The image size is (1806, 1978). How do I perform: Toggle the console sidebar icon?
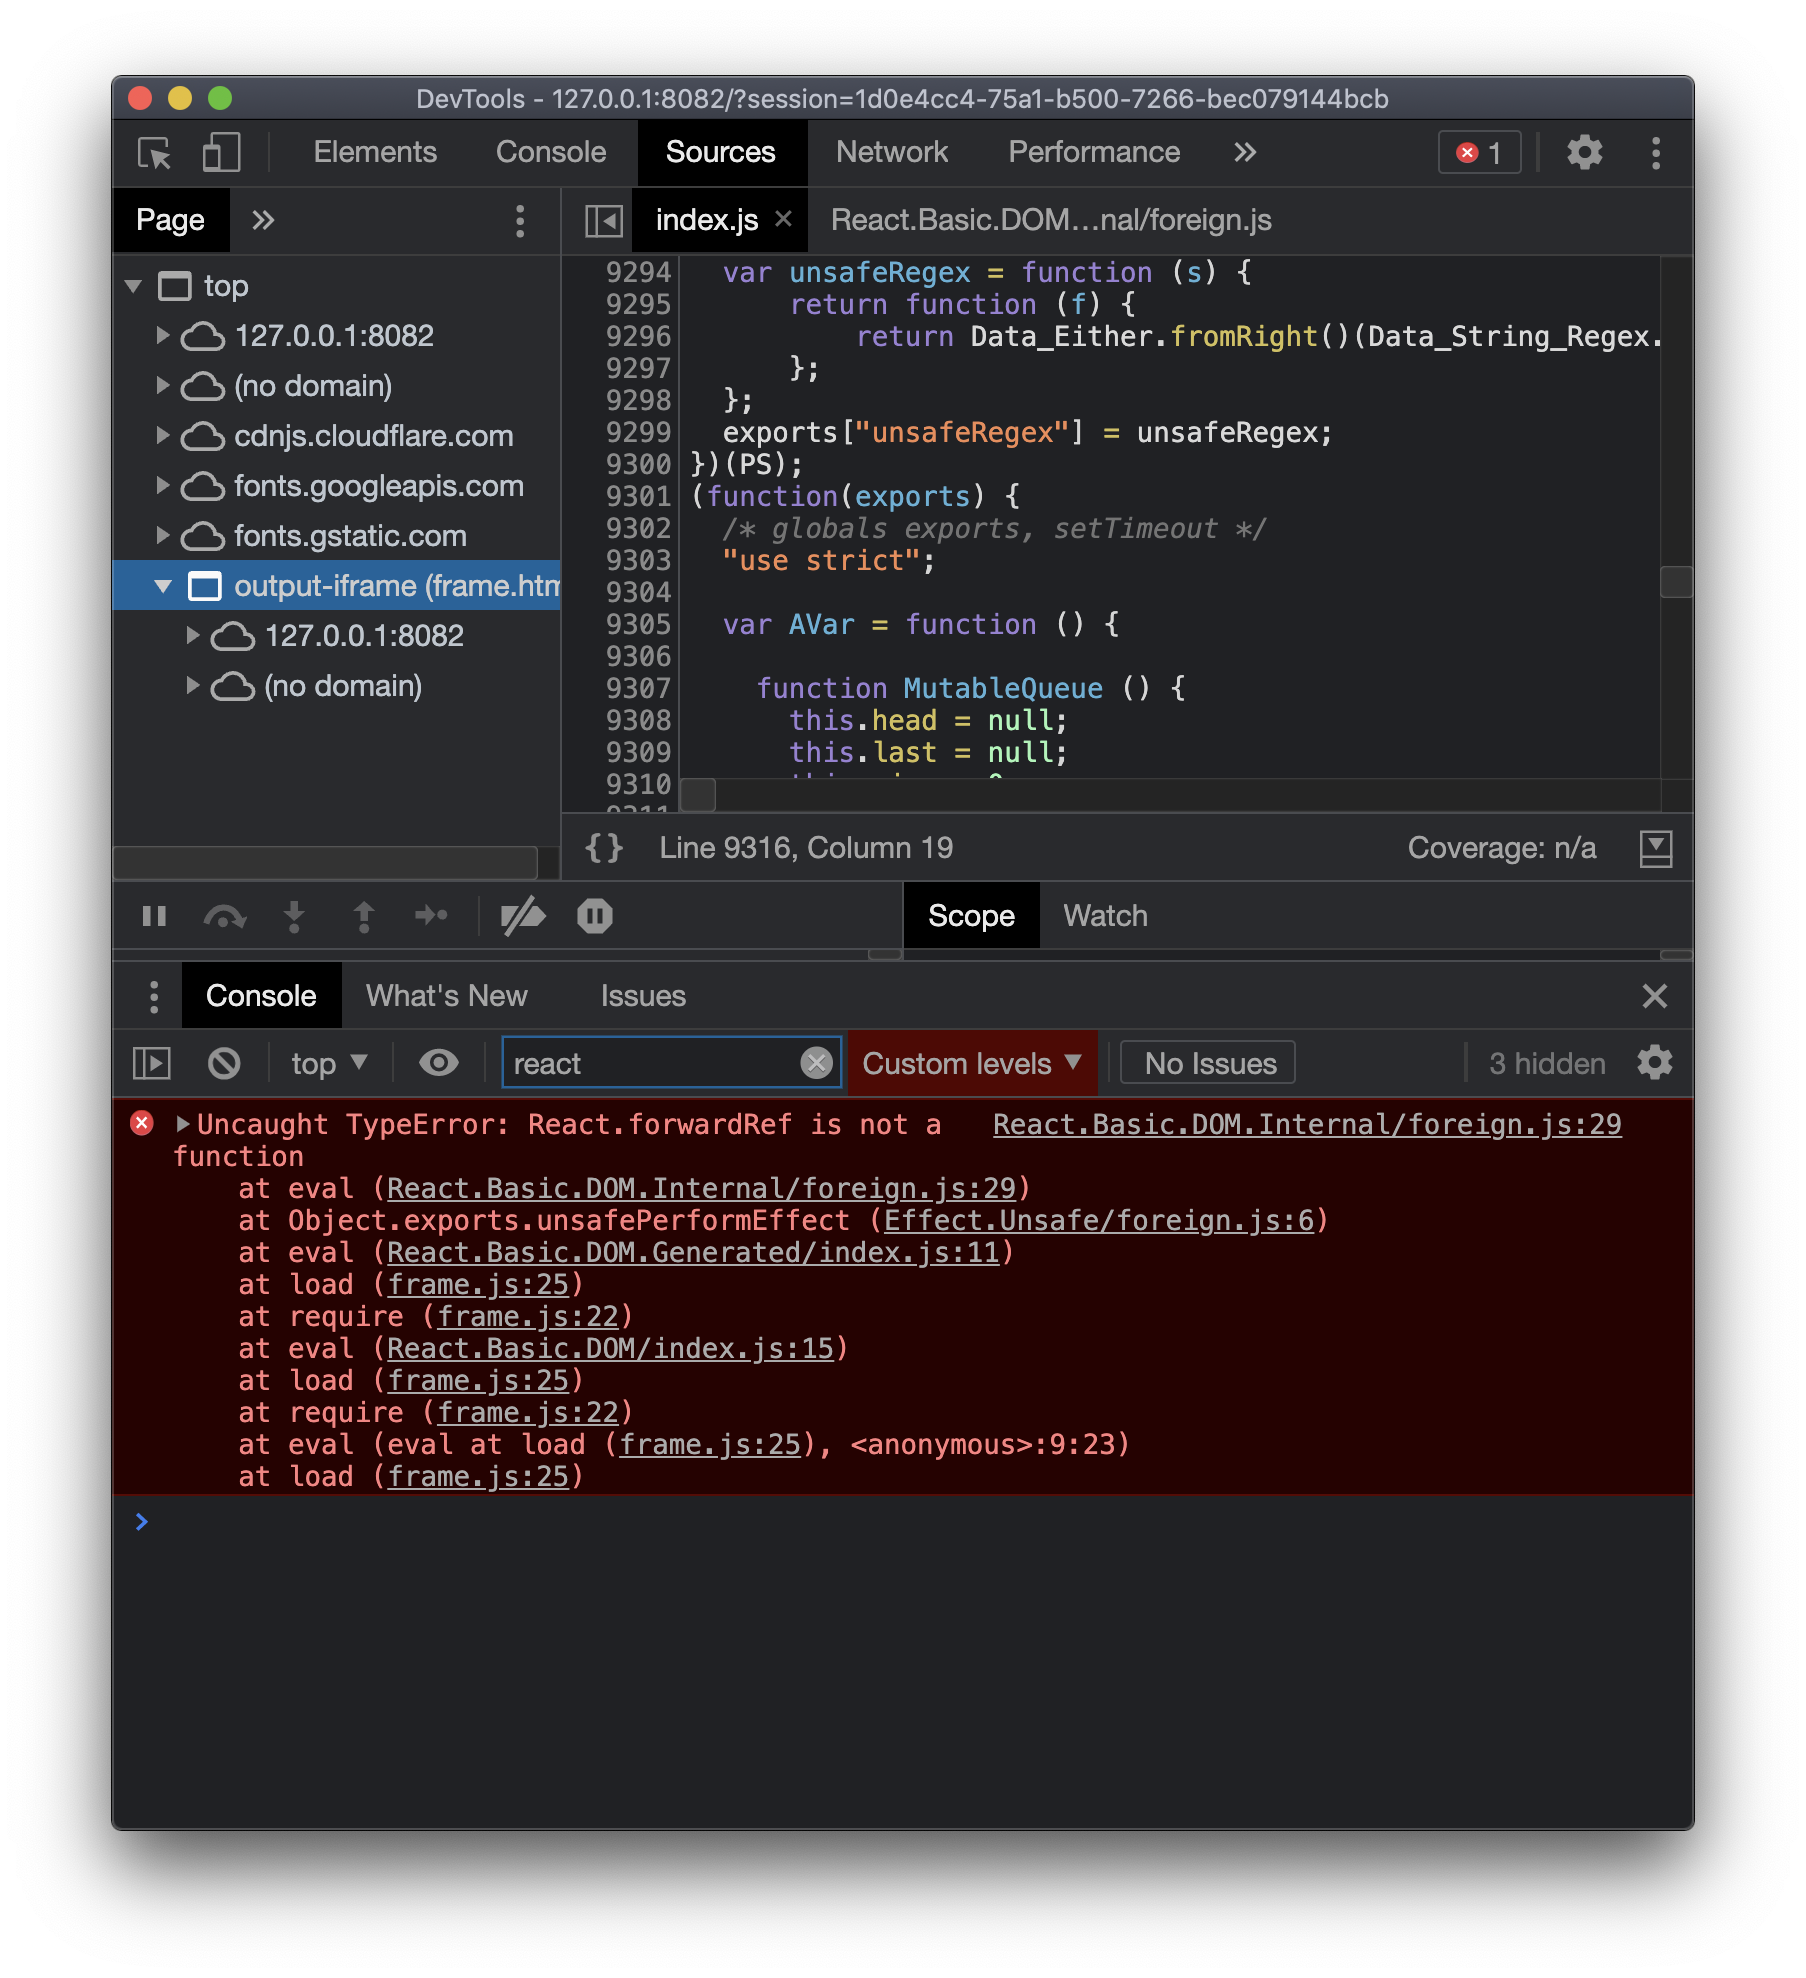click(x=152, y=1063)
